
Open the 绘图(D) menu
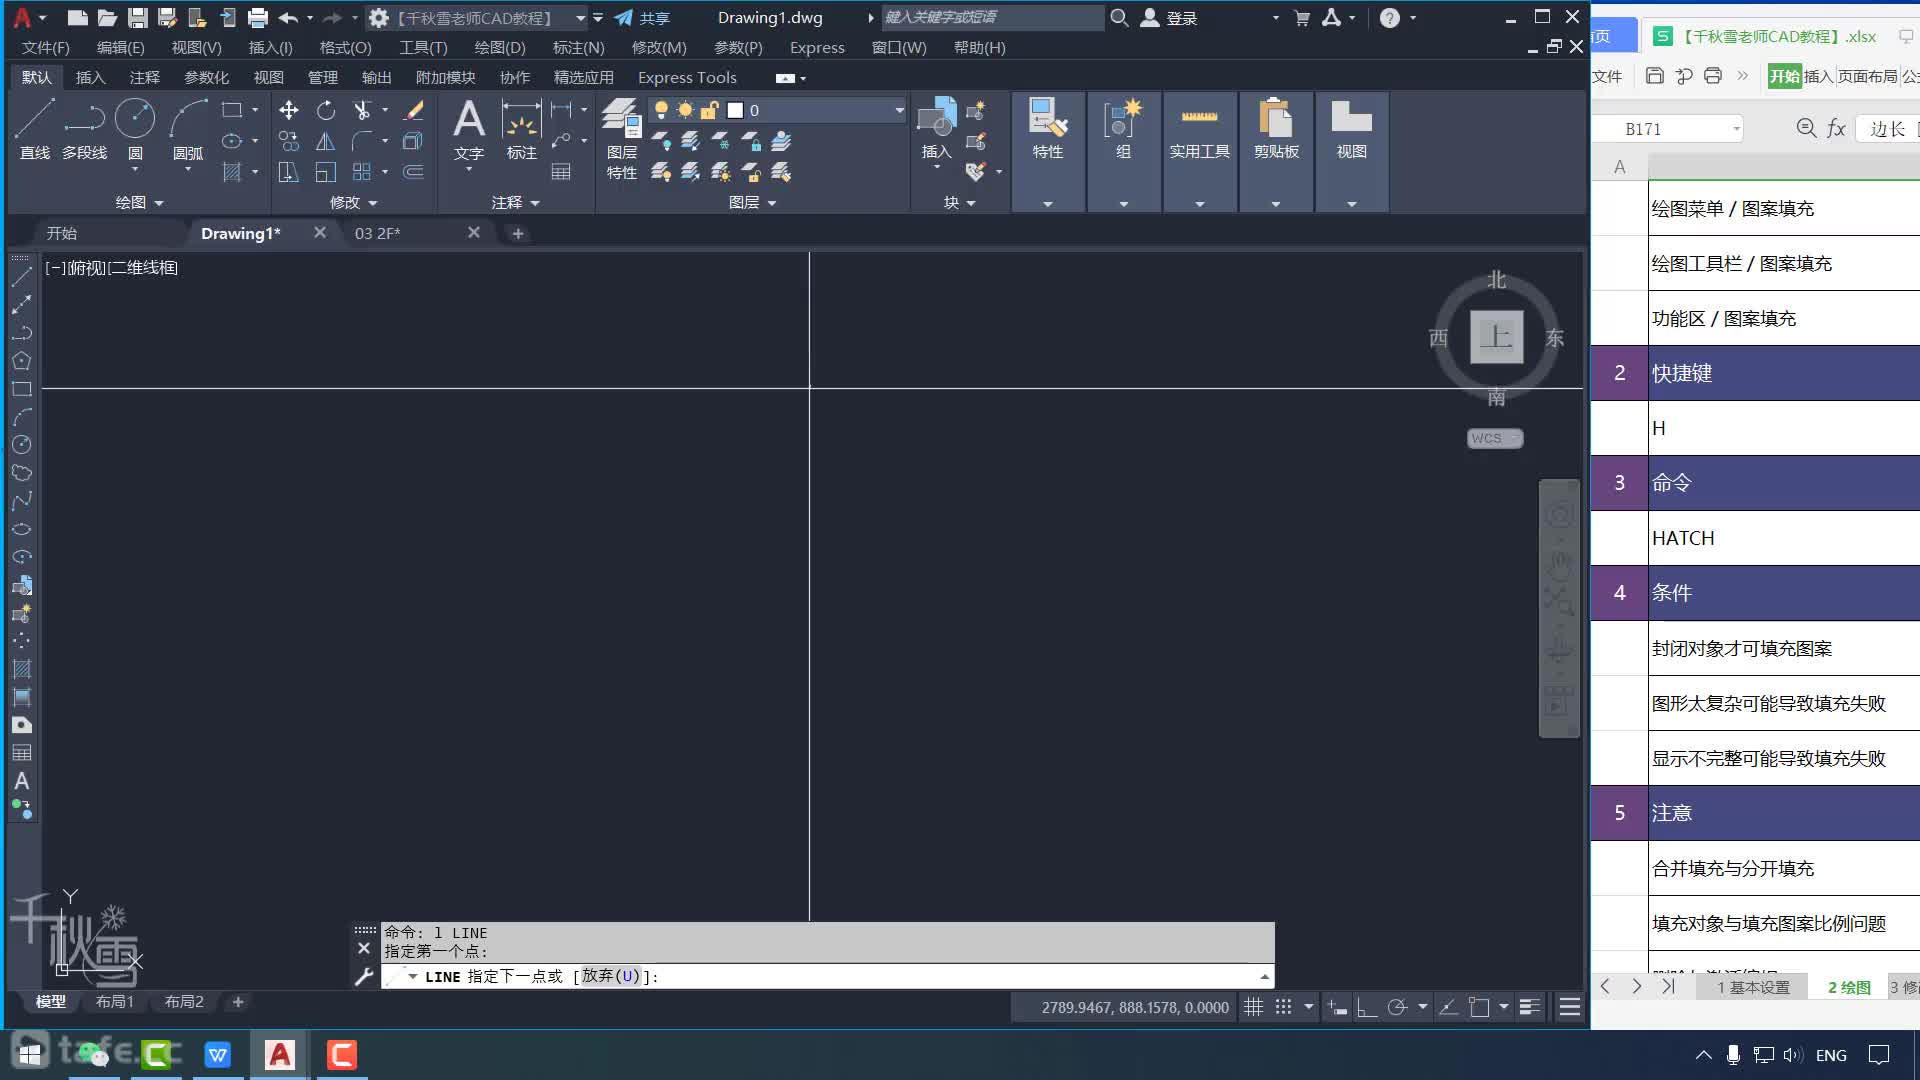pyautogui.click(x=499, y=47)
